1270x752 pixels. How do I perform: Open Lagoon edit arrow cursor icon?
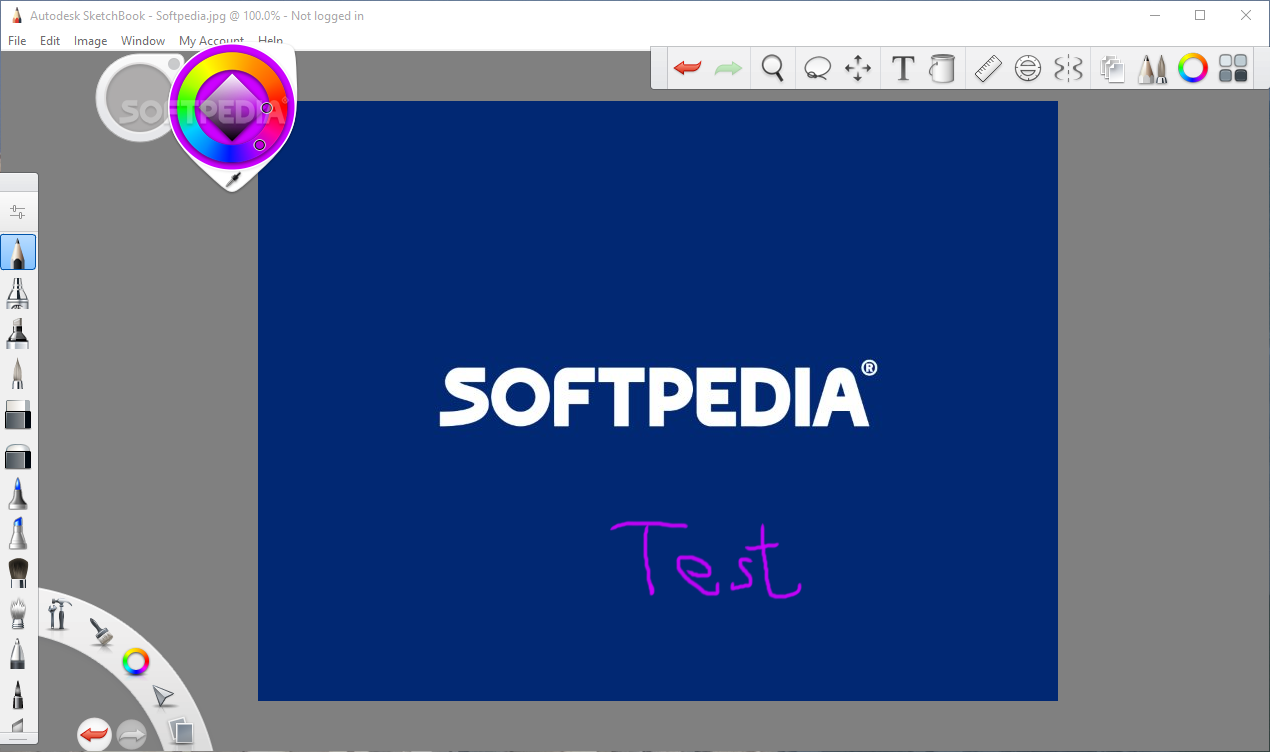coord(163,696)
